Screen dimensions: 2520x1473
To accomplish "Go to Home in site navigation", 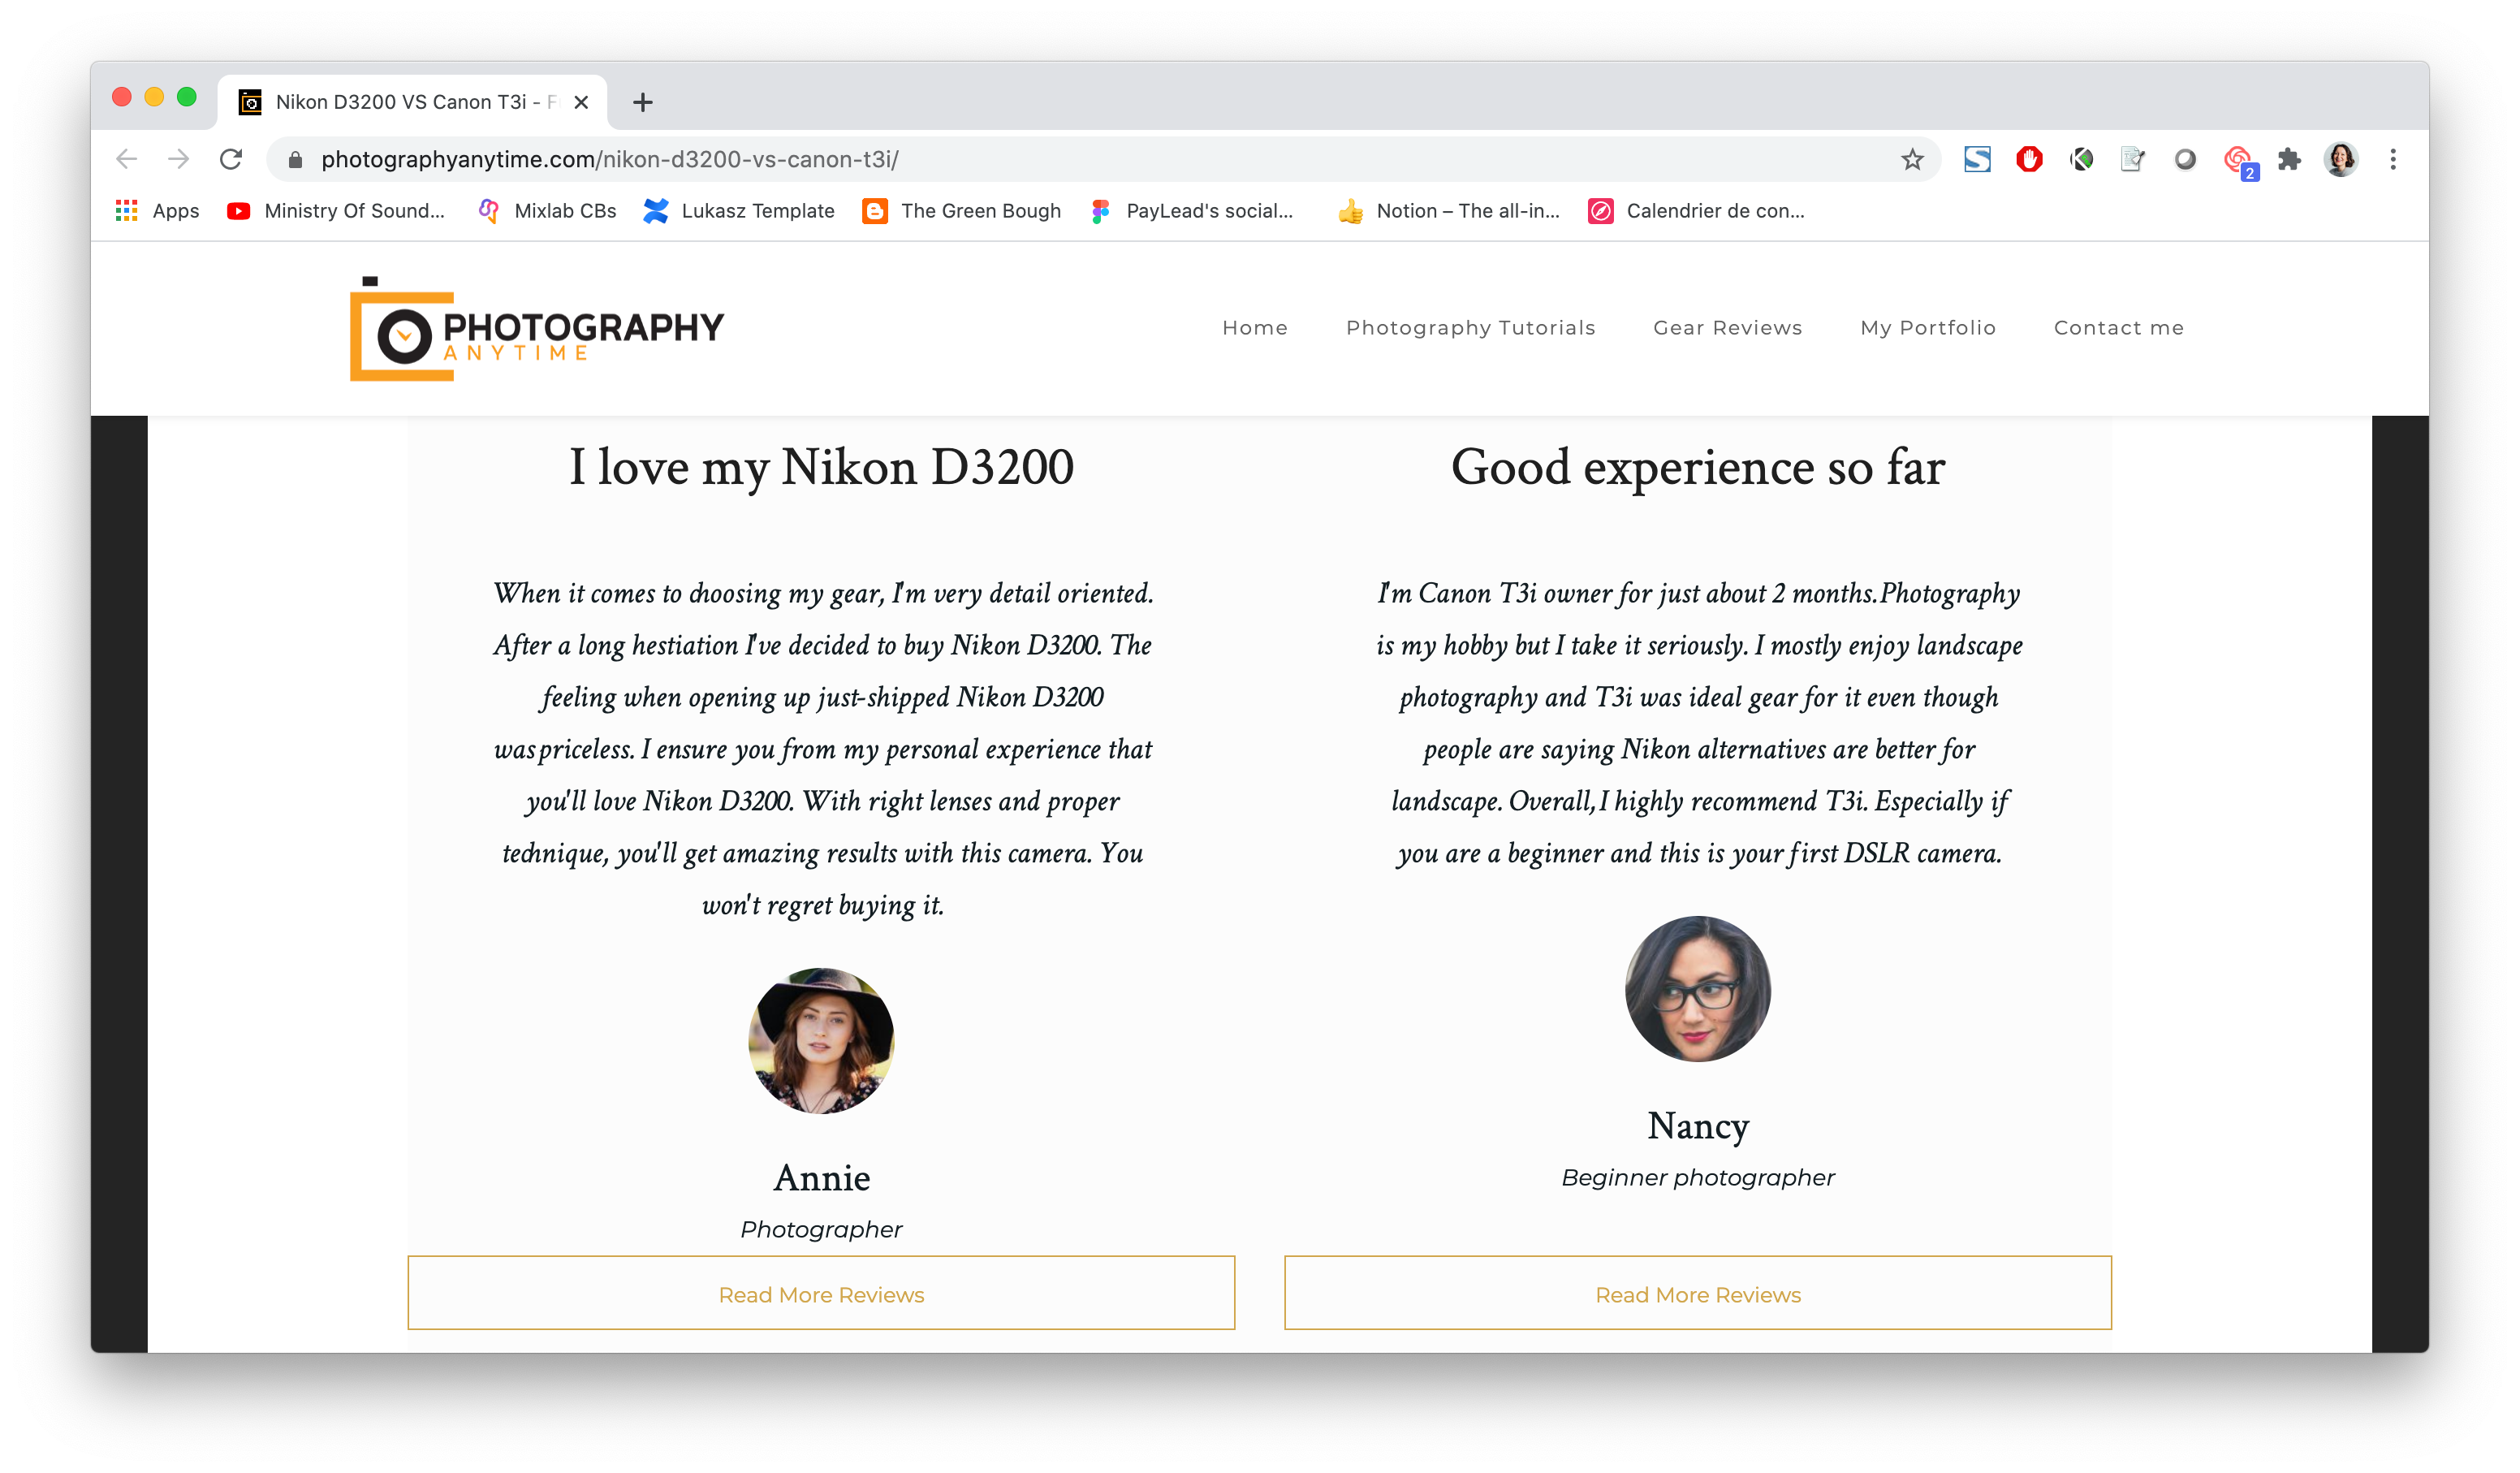I will click(1255, 328).
